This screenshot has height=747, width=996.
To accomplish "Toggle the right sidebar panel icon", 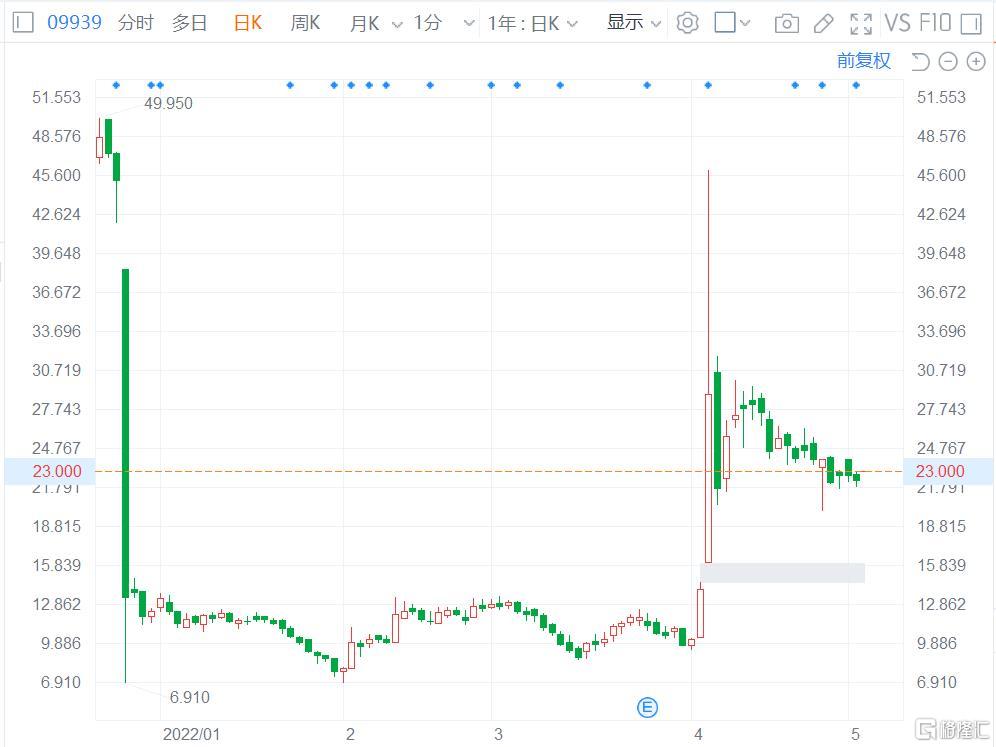I will [970, 22].
